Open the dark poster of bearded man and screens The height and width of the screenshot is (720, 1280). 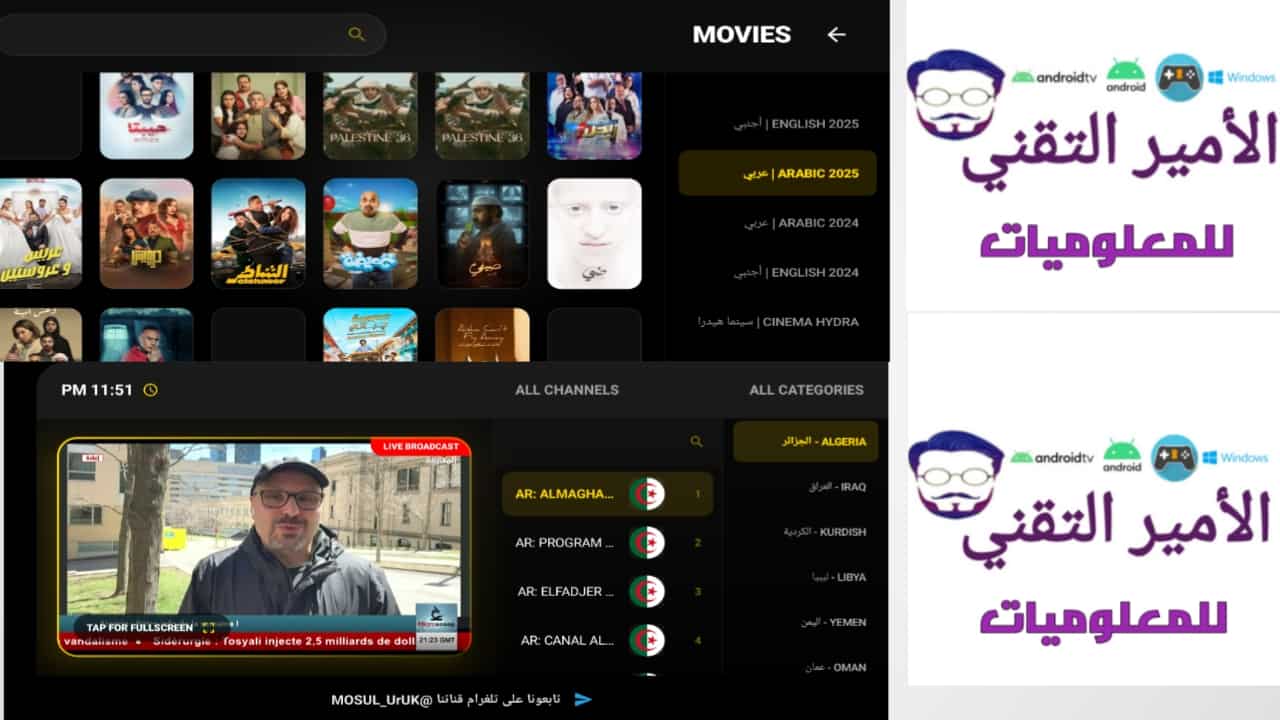[482, 233]
